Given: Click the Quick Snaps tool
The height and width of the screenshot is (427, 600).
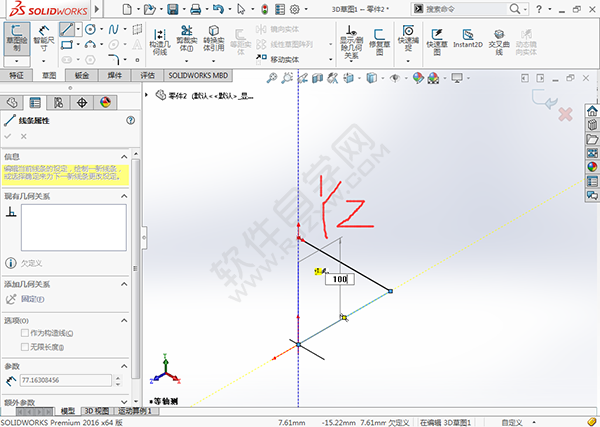Looking at the screenshot, I should click(408, 38).
